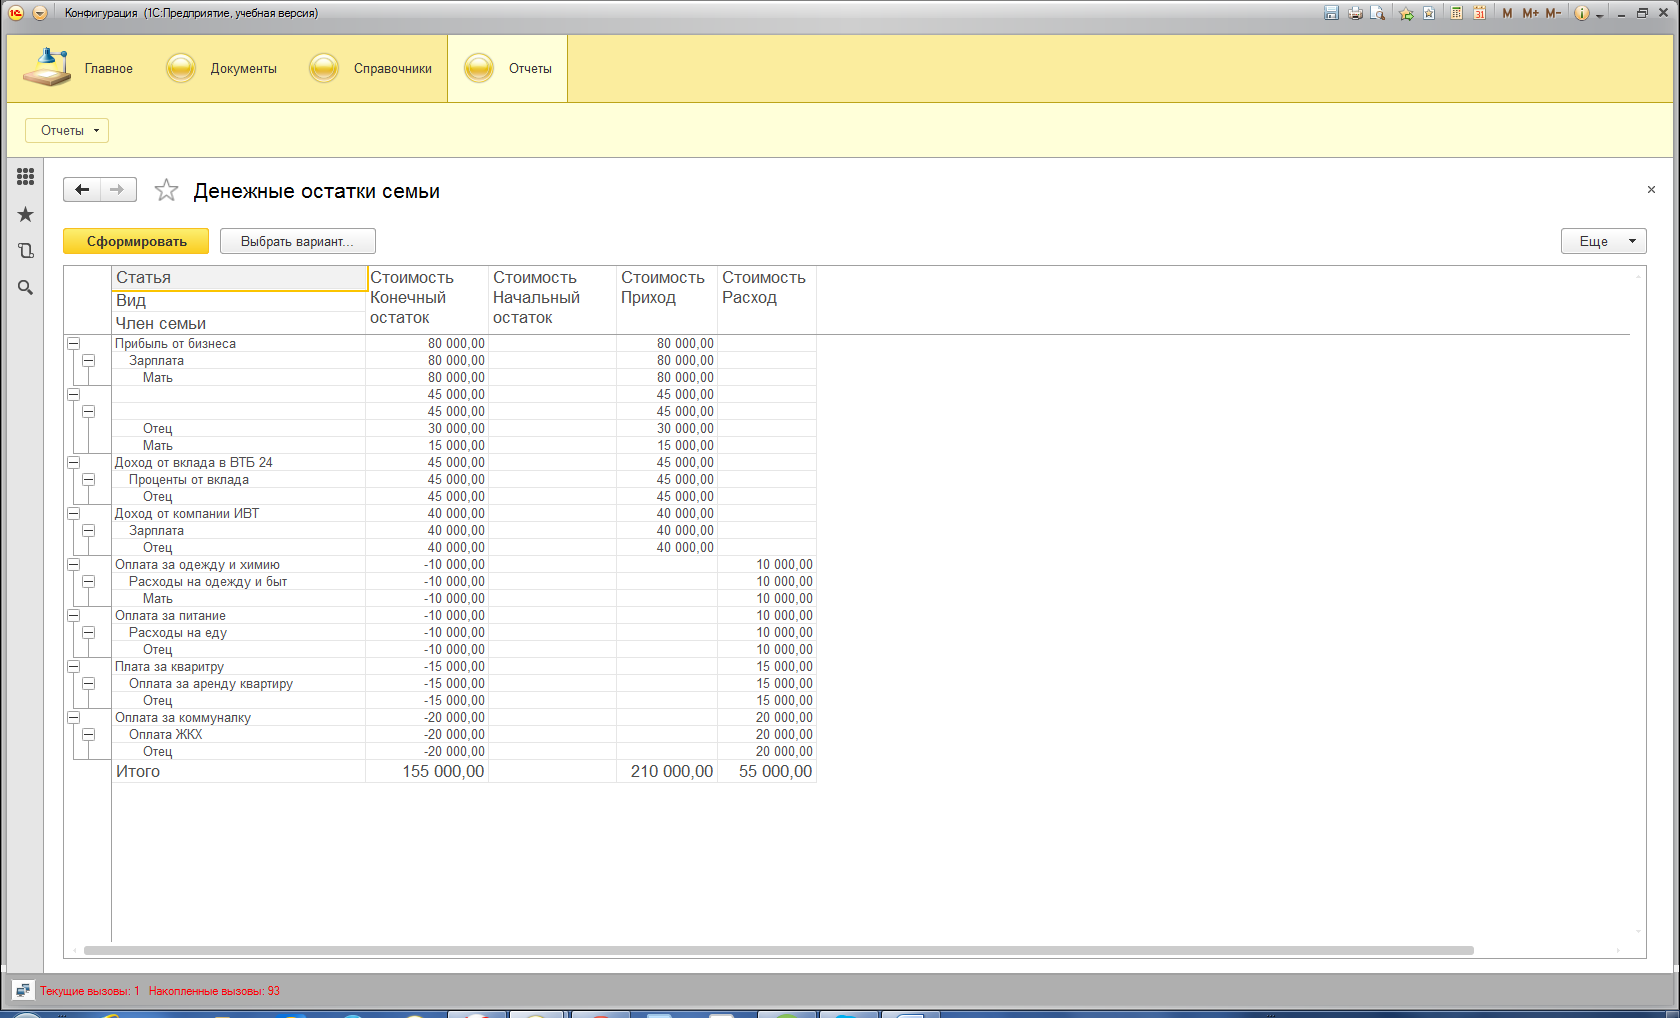Go back using the left arrow button
1680x1018 pixels.
[x=82, y=190]
